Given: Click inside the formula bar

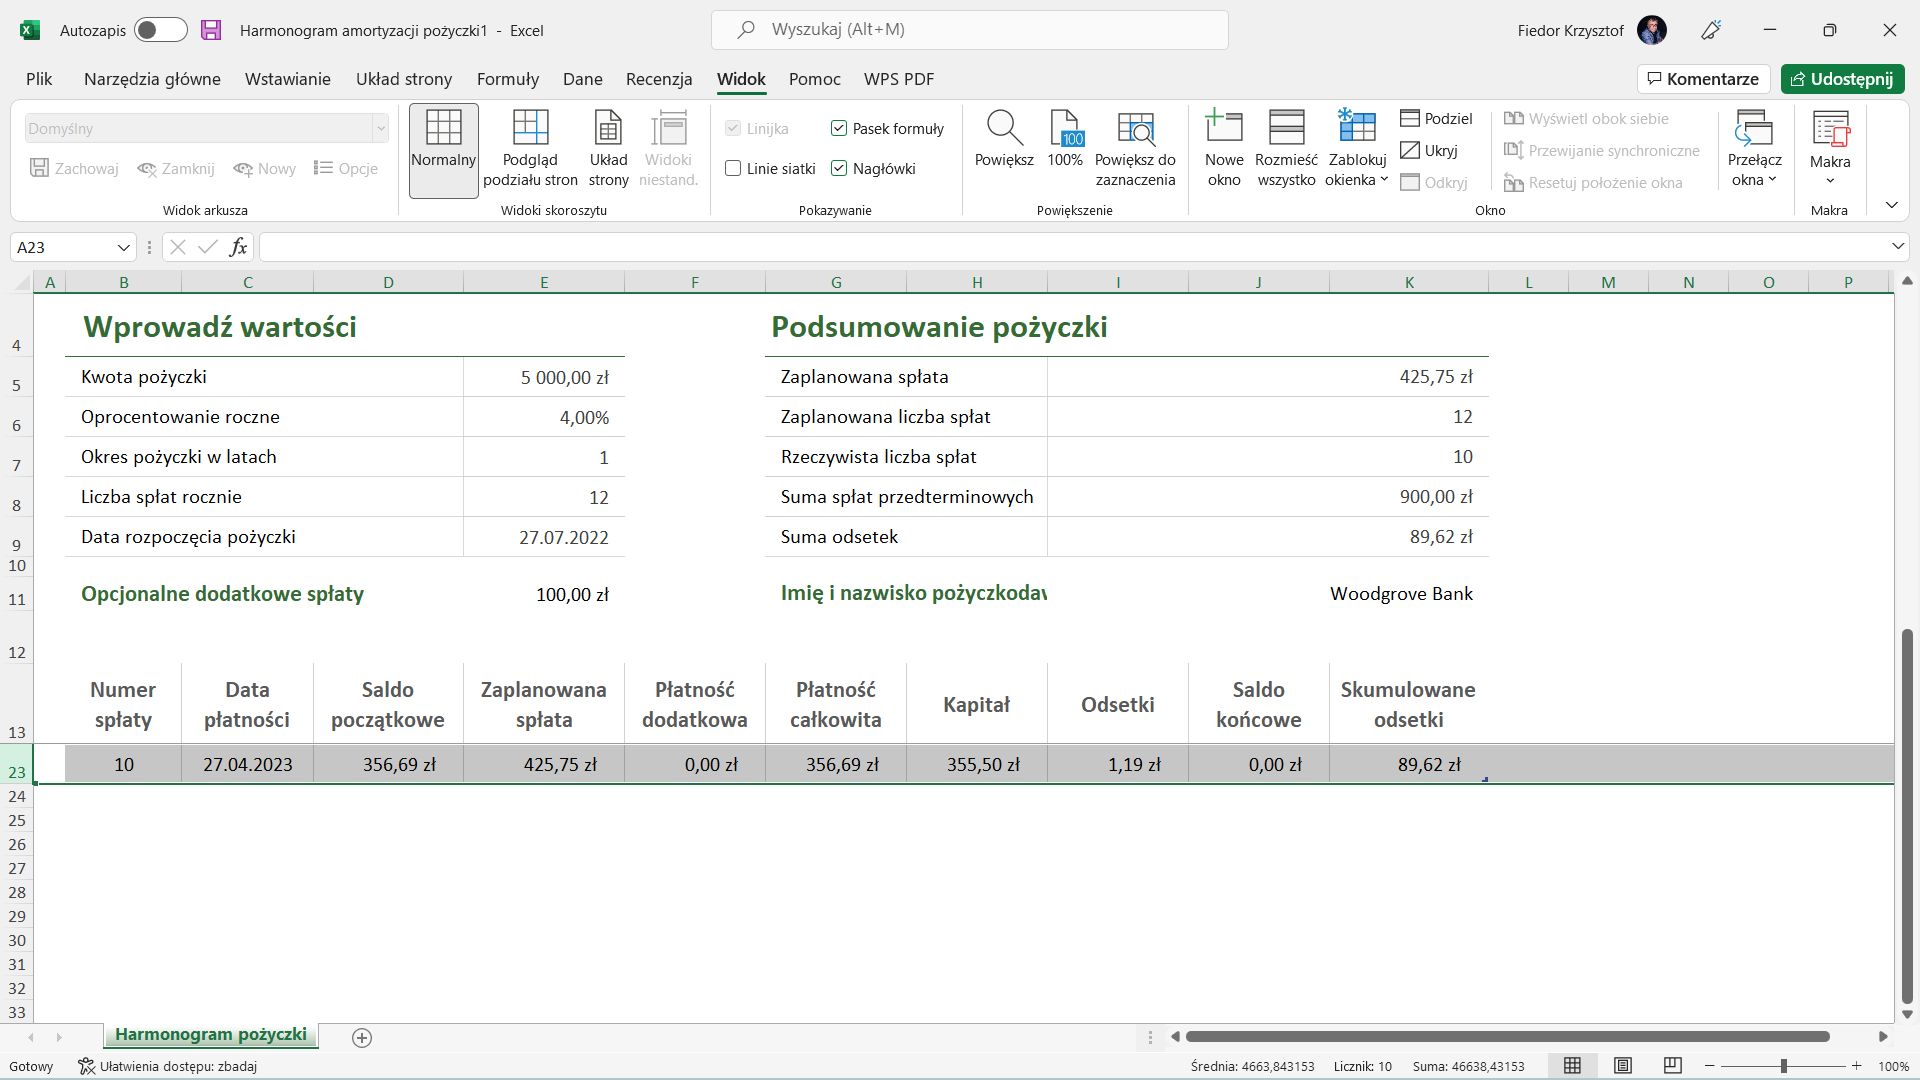Looking at the screenshot, I should tap(700, 246).
